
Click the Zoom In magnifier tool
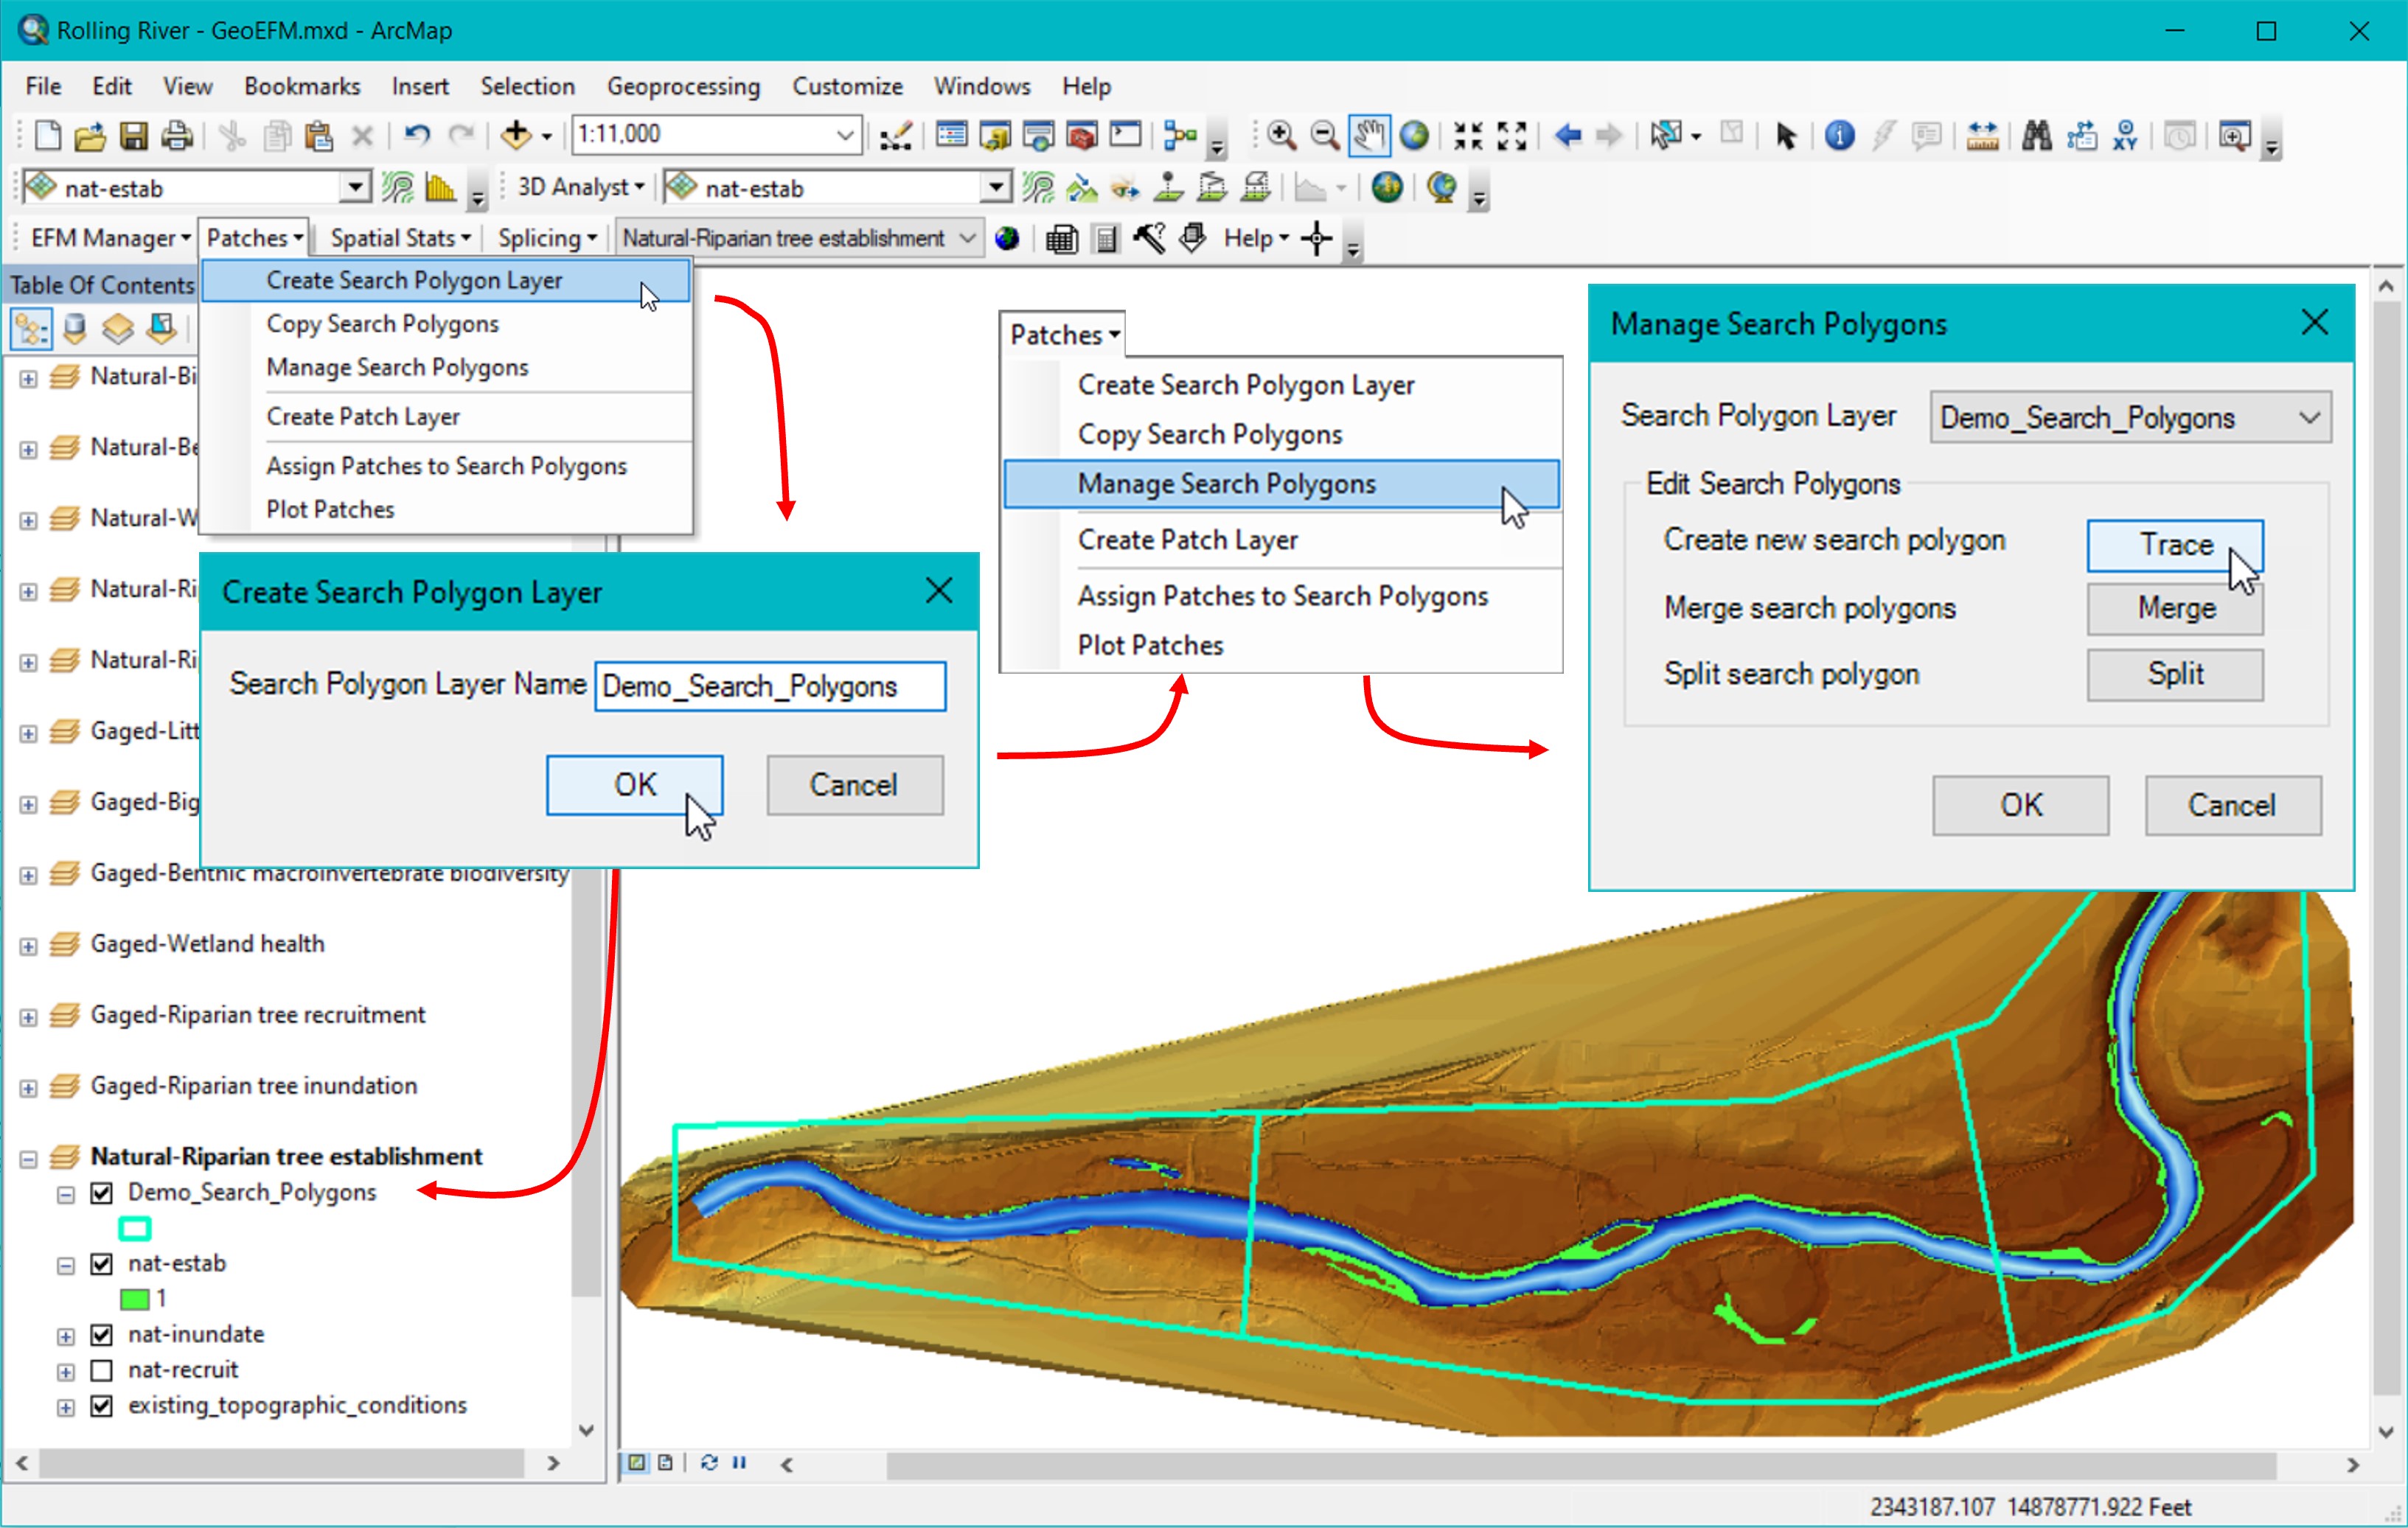(1281, 135)
